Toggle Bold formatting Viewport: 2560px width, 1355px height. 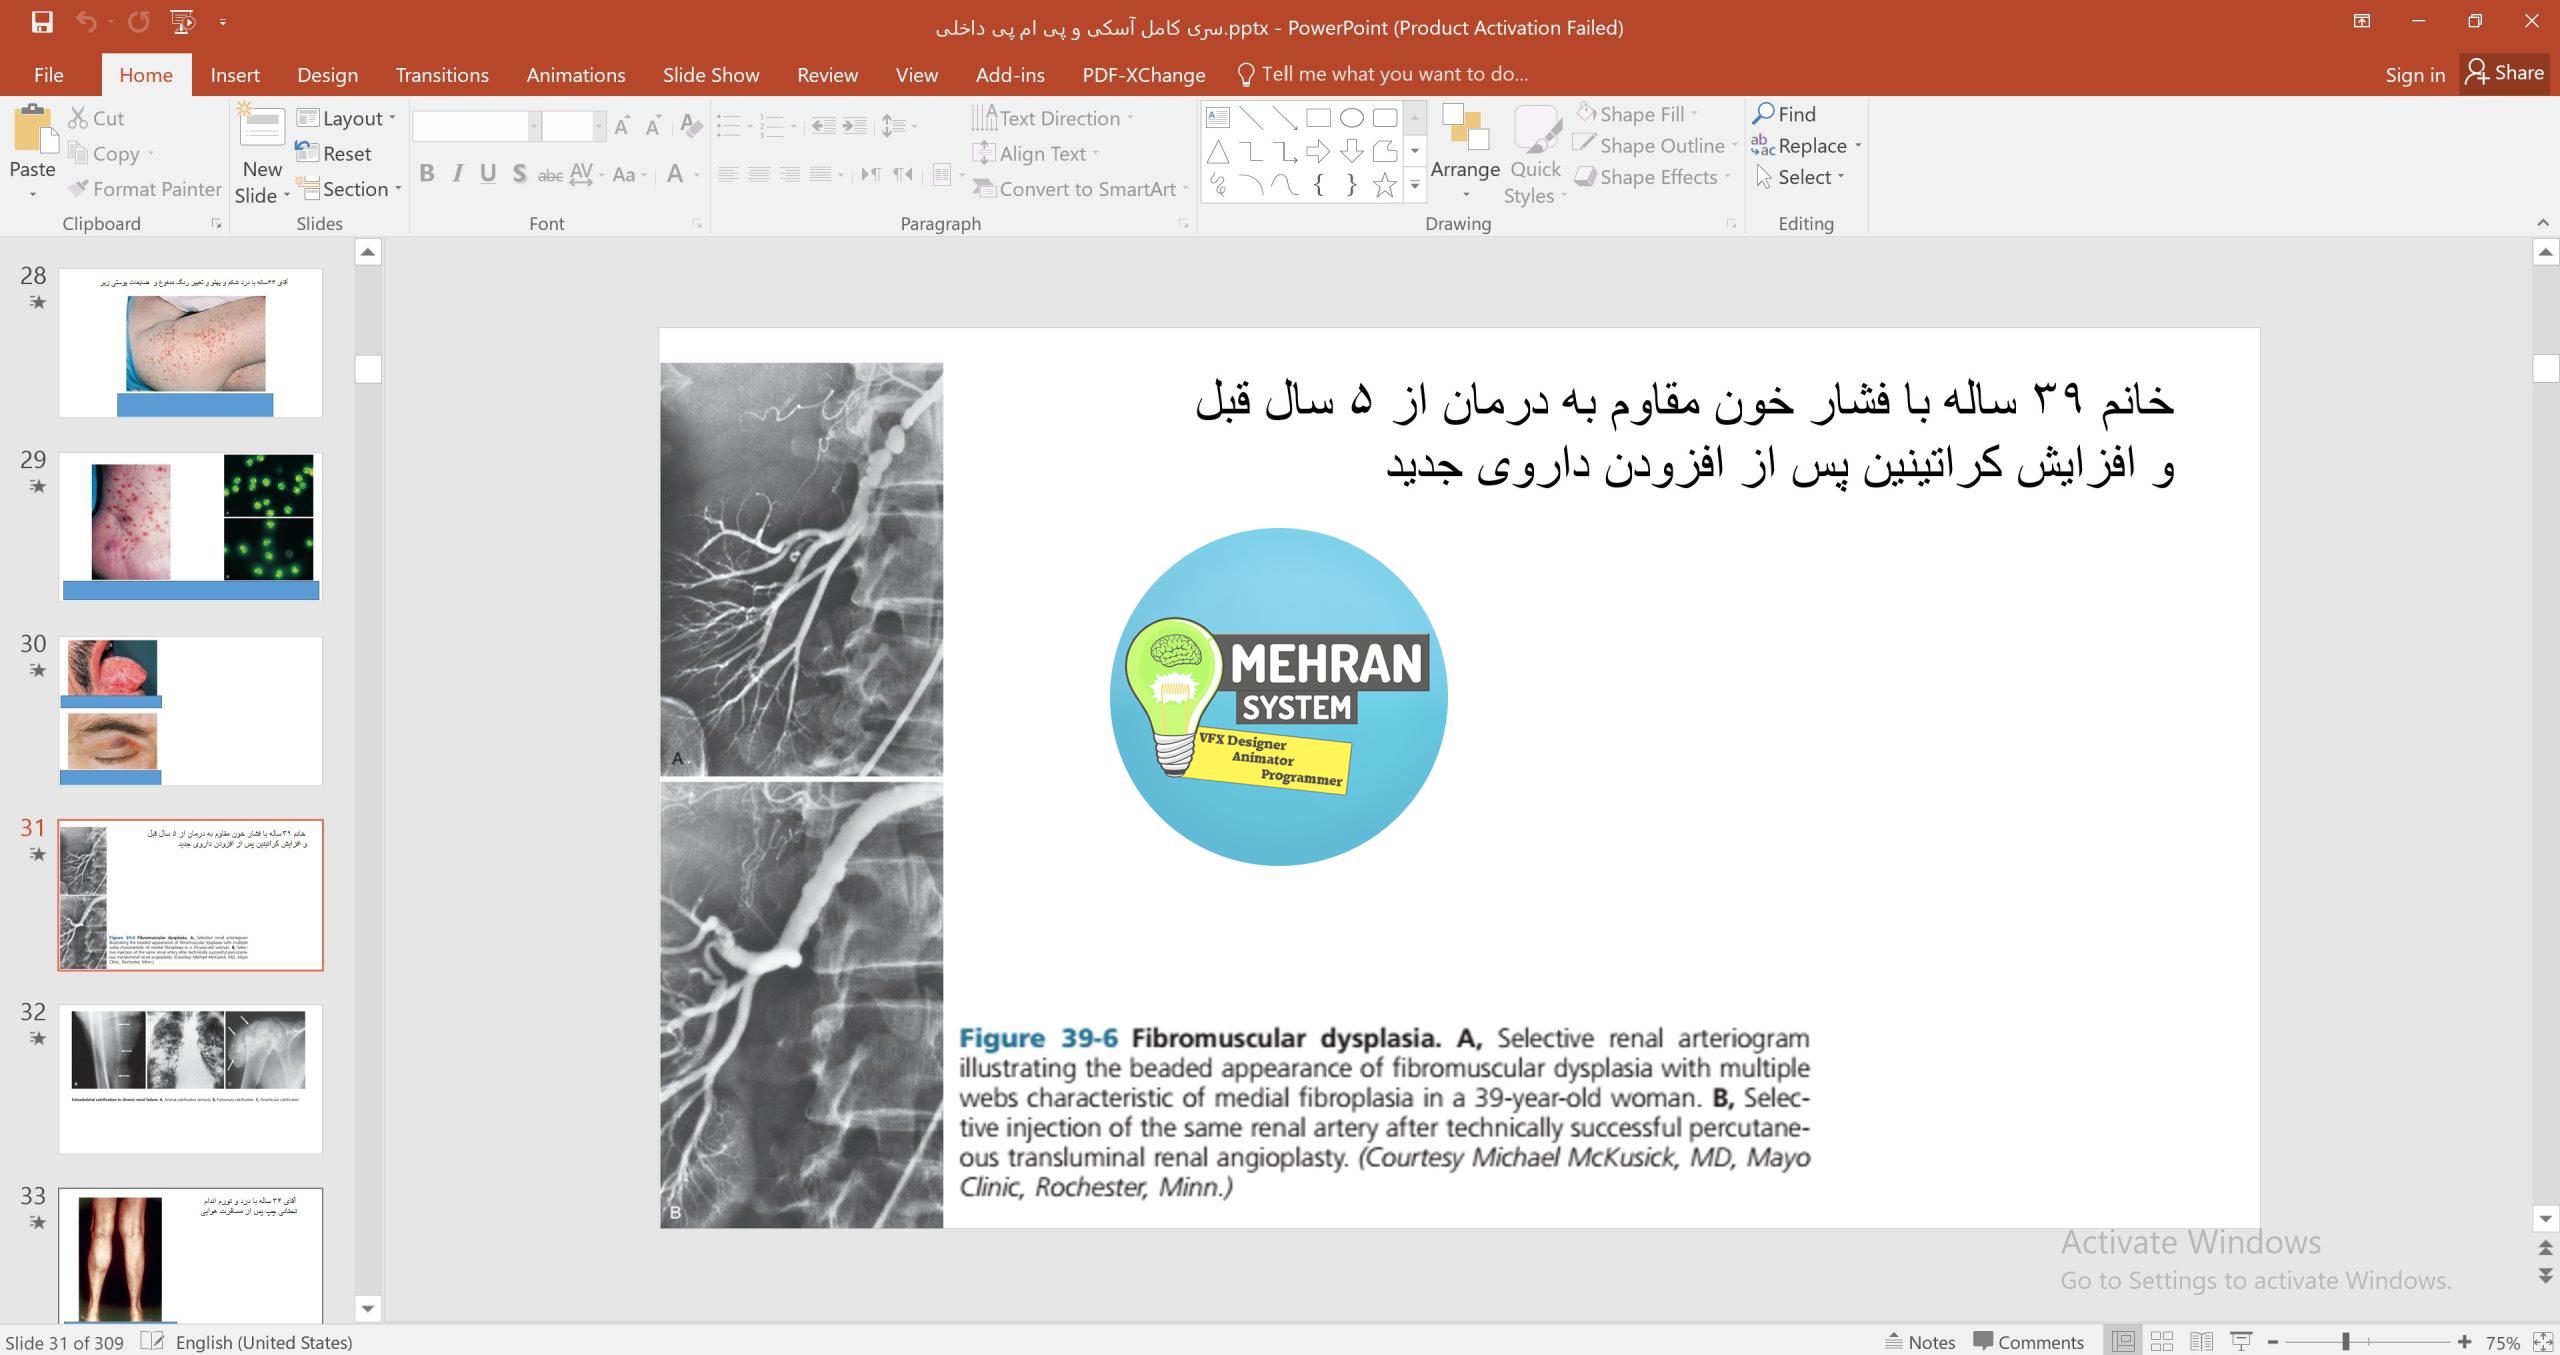427,174
